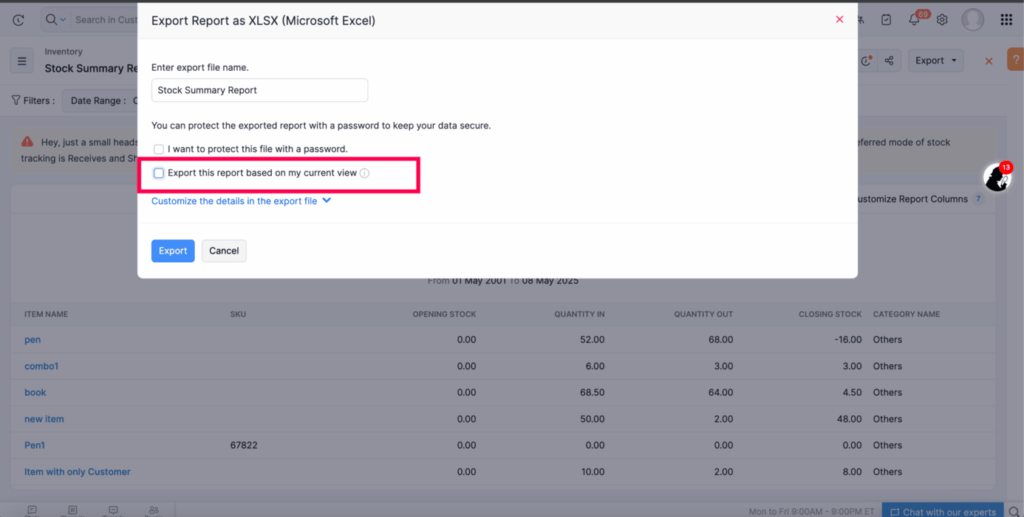The height and width of the screenshot is (517, 1024).
Task: Open the Pen1 item link
Action: pos(35,445)
